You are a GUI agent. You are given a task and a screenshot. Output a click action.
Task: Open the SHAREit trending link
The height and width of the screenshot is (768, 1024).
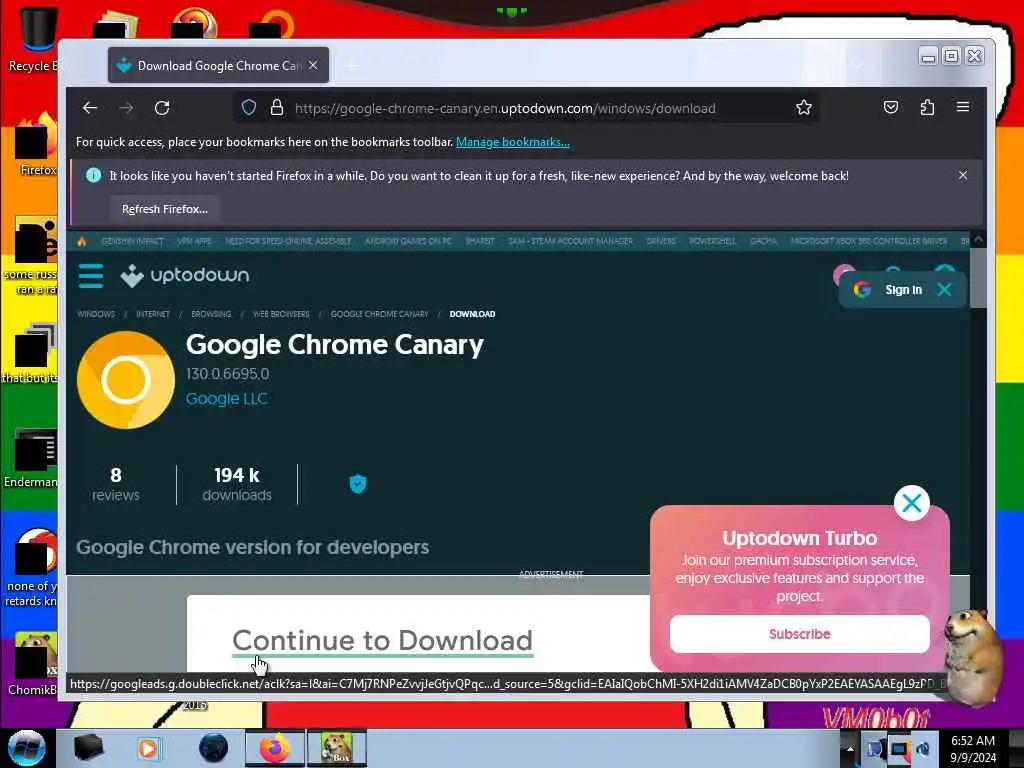coord(480,241)
